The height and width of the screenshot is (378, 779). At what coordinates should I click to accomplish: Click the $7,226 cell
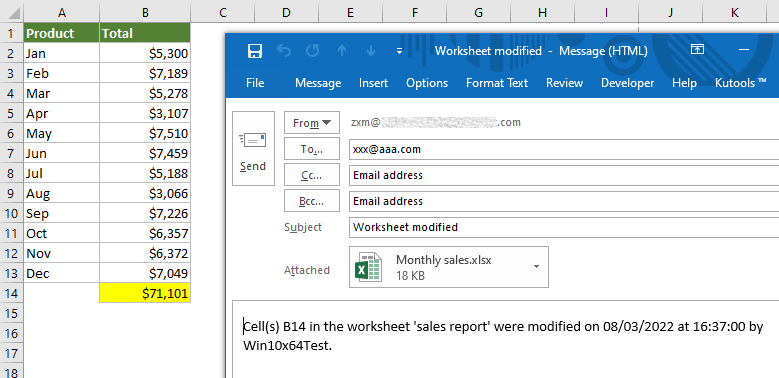point(145,213)
